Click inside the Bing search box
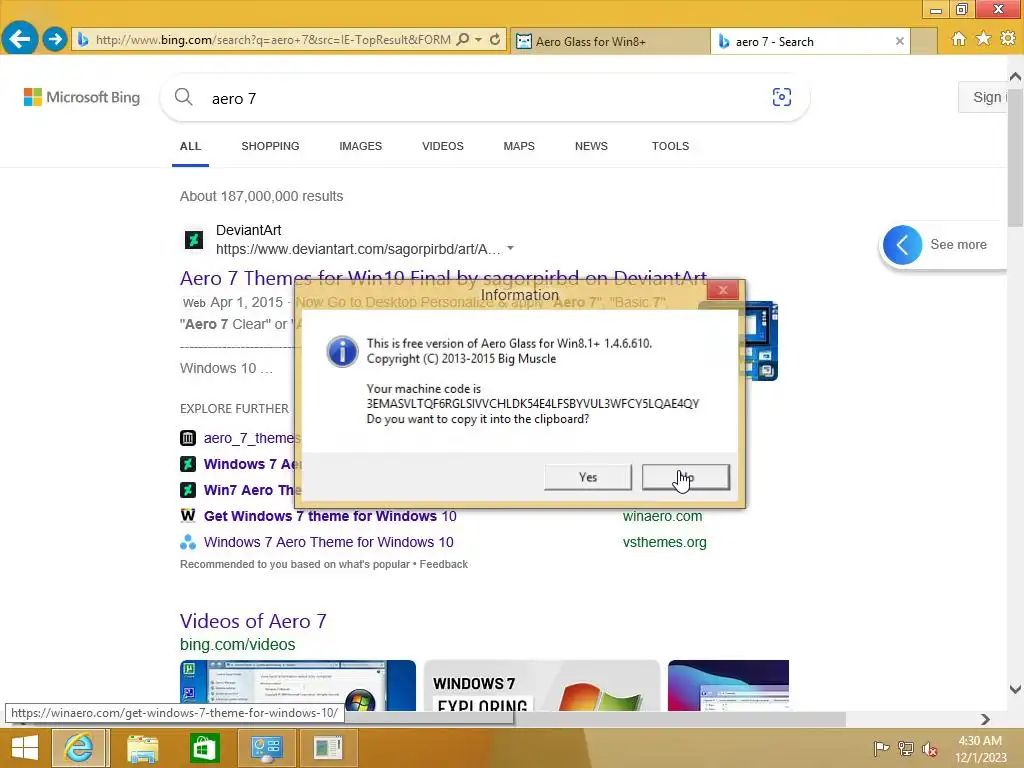1024x768 pixels. 483,99
